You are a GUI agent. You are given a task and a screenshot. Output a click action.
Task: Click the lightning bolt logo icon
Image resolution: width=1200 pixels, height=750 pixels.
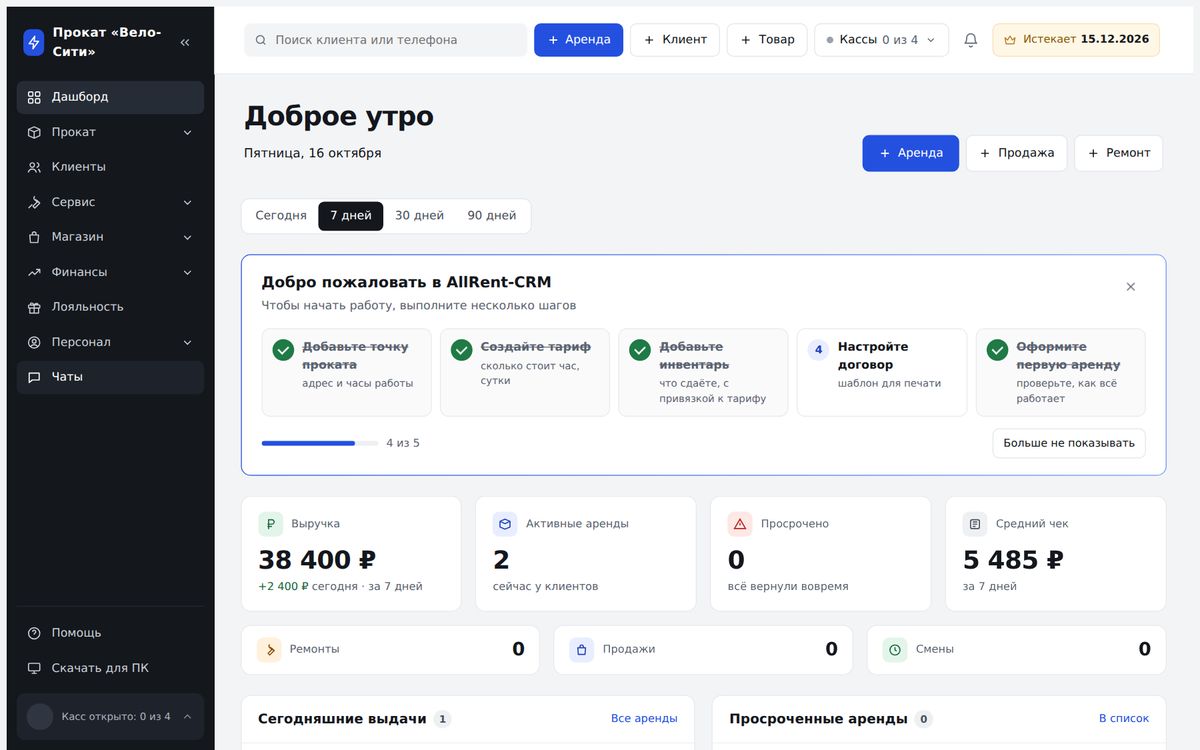34,42
